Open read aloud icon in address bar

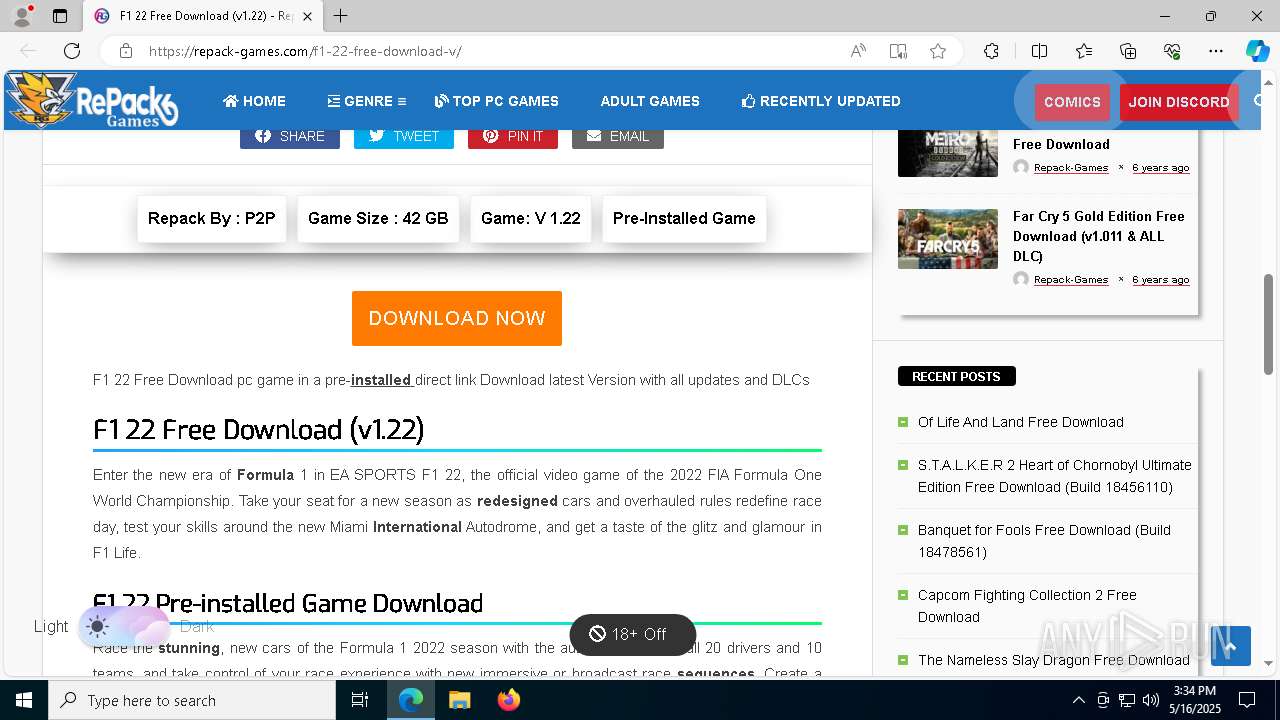[858, 51]
